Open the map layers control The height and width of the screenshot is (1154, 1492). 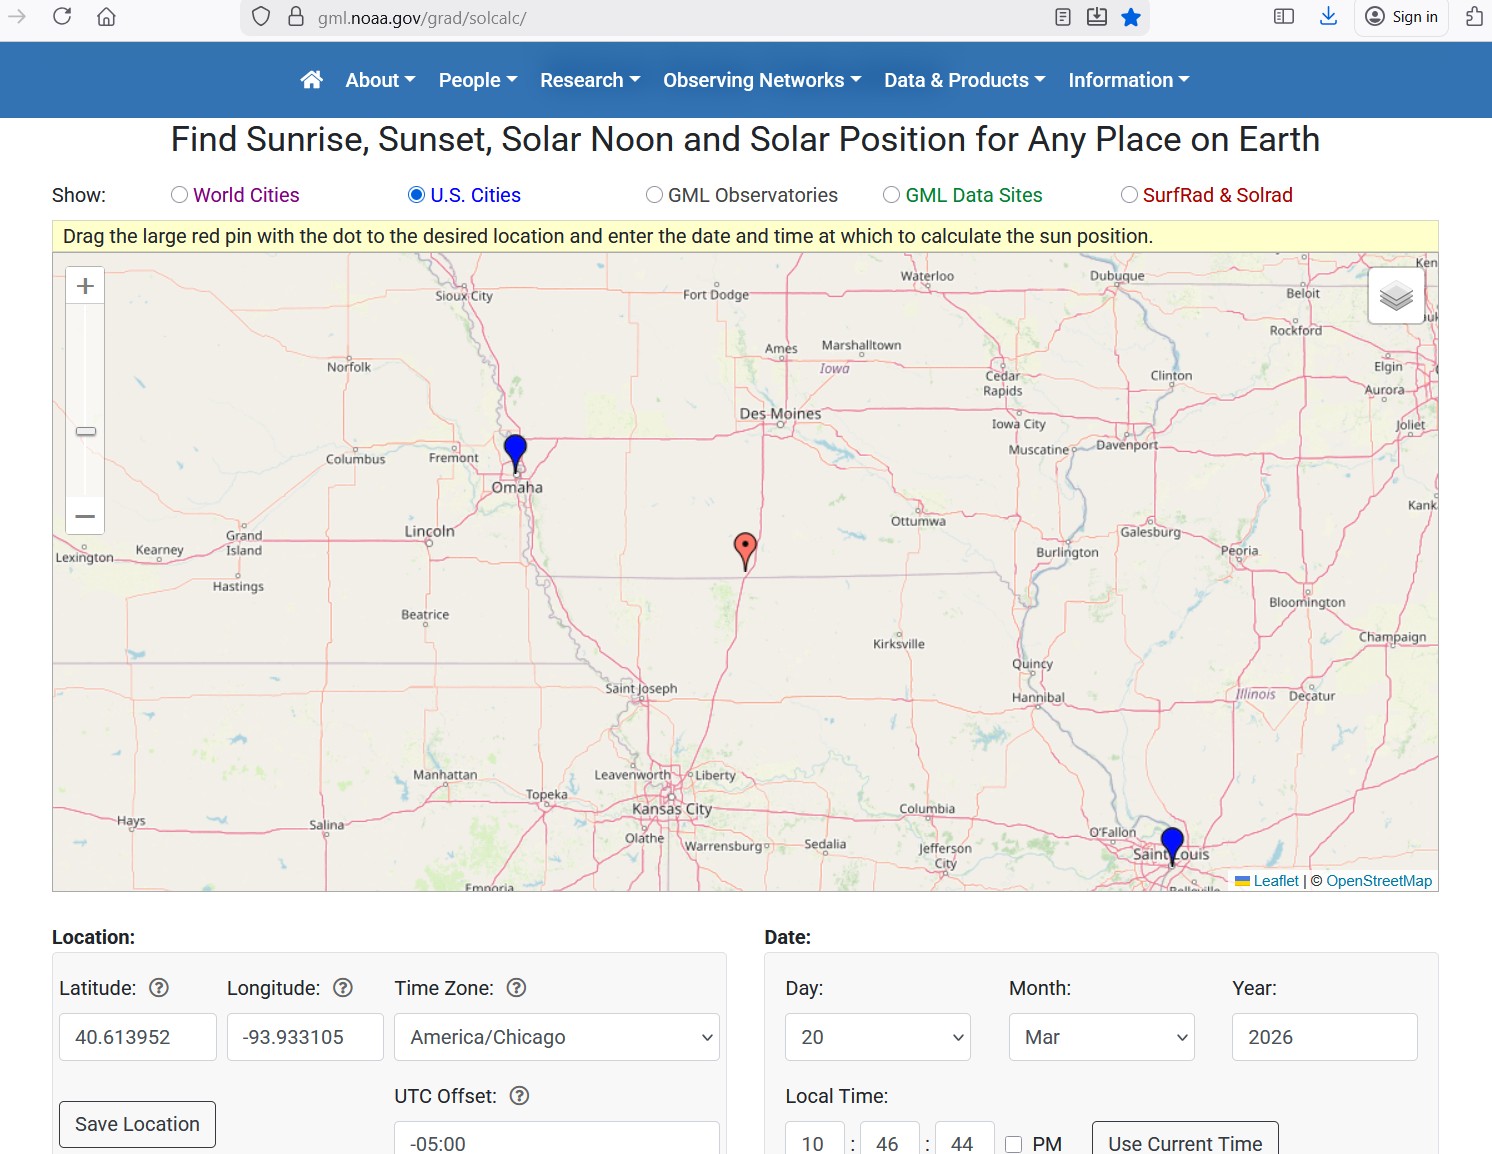coord(1396,295)
